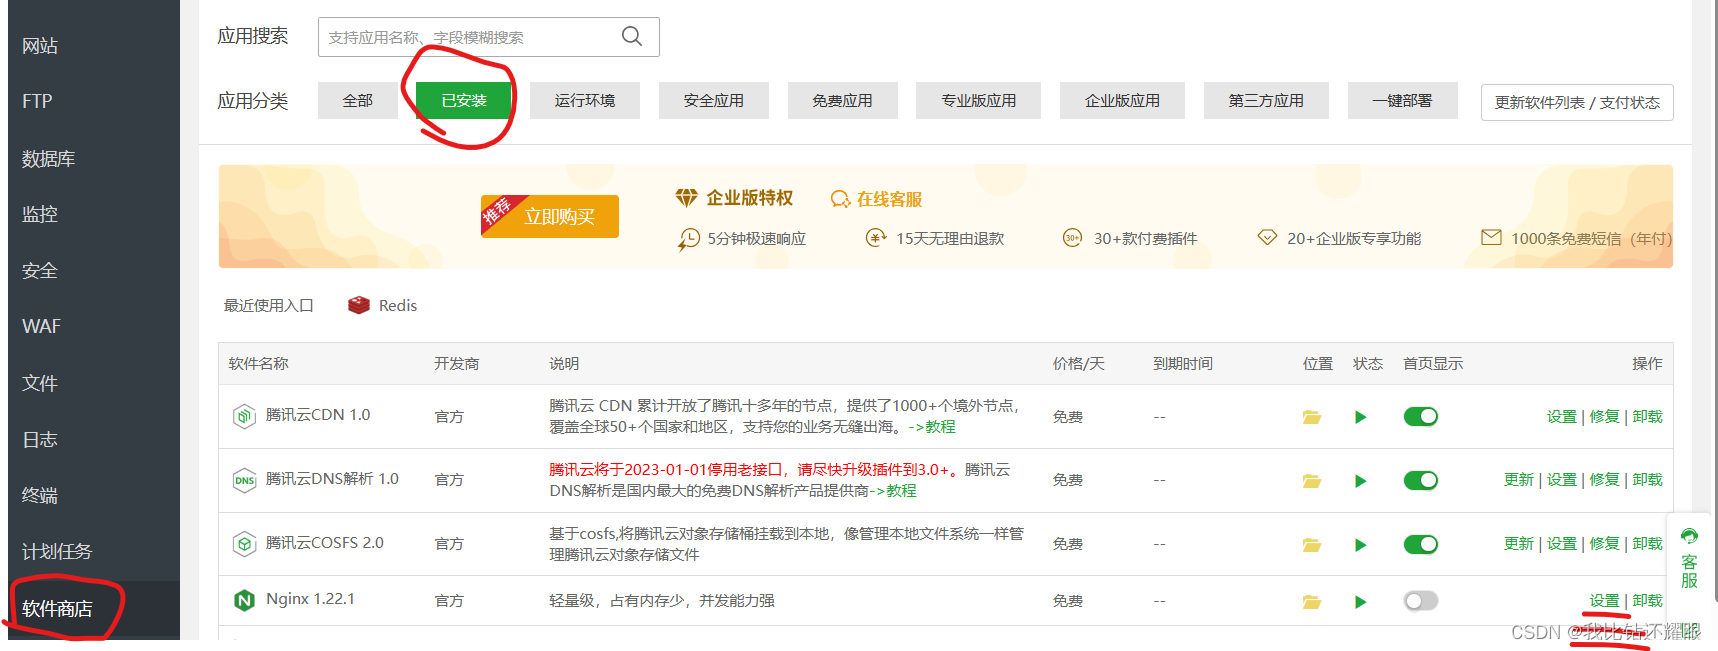The width and height of the screenshot is (1718, 651).
Task: Click 设置 for 腾讯云CDN 1.0
Action: tap(1561, 416)
